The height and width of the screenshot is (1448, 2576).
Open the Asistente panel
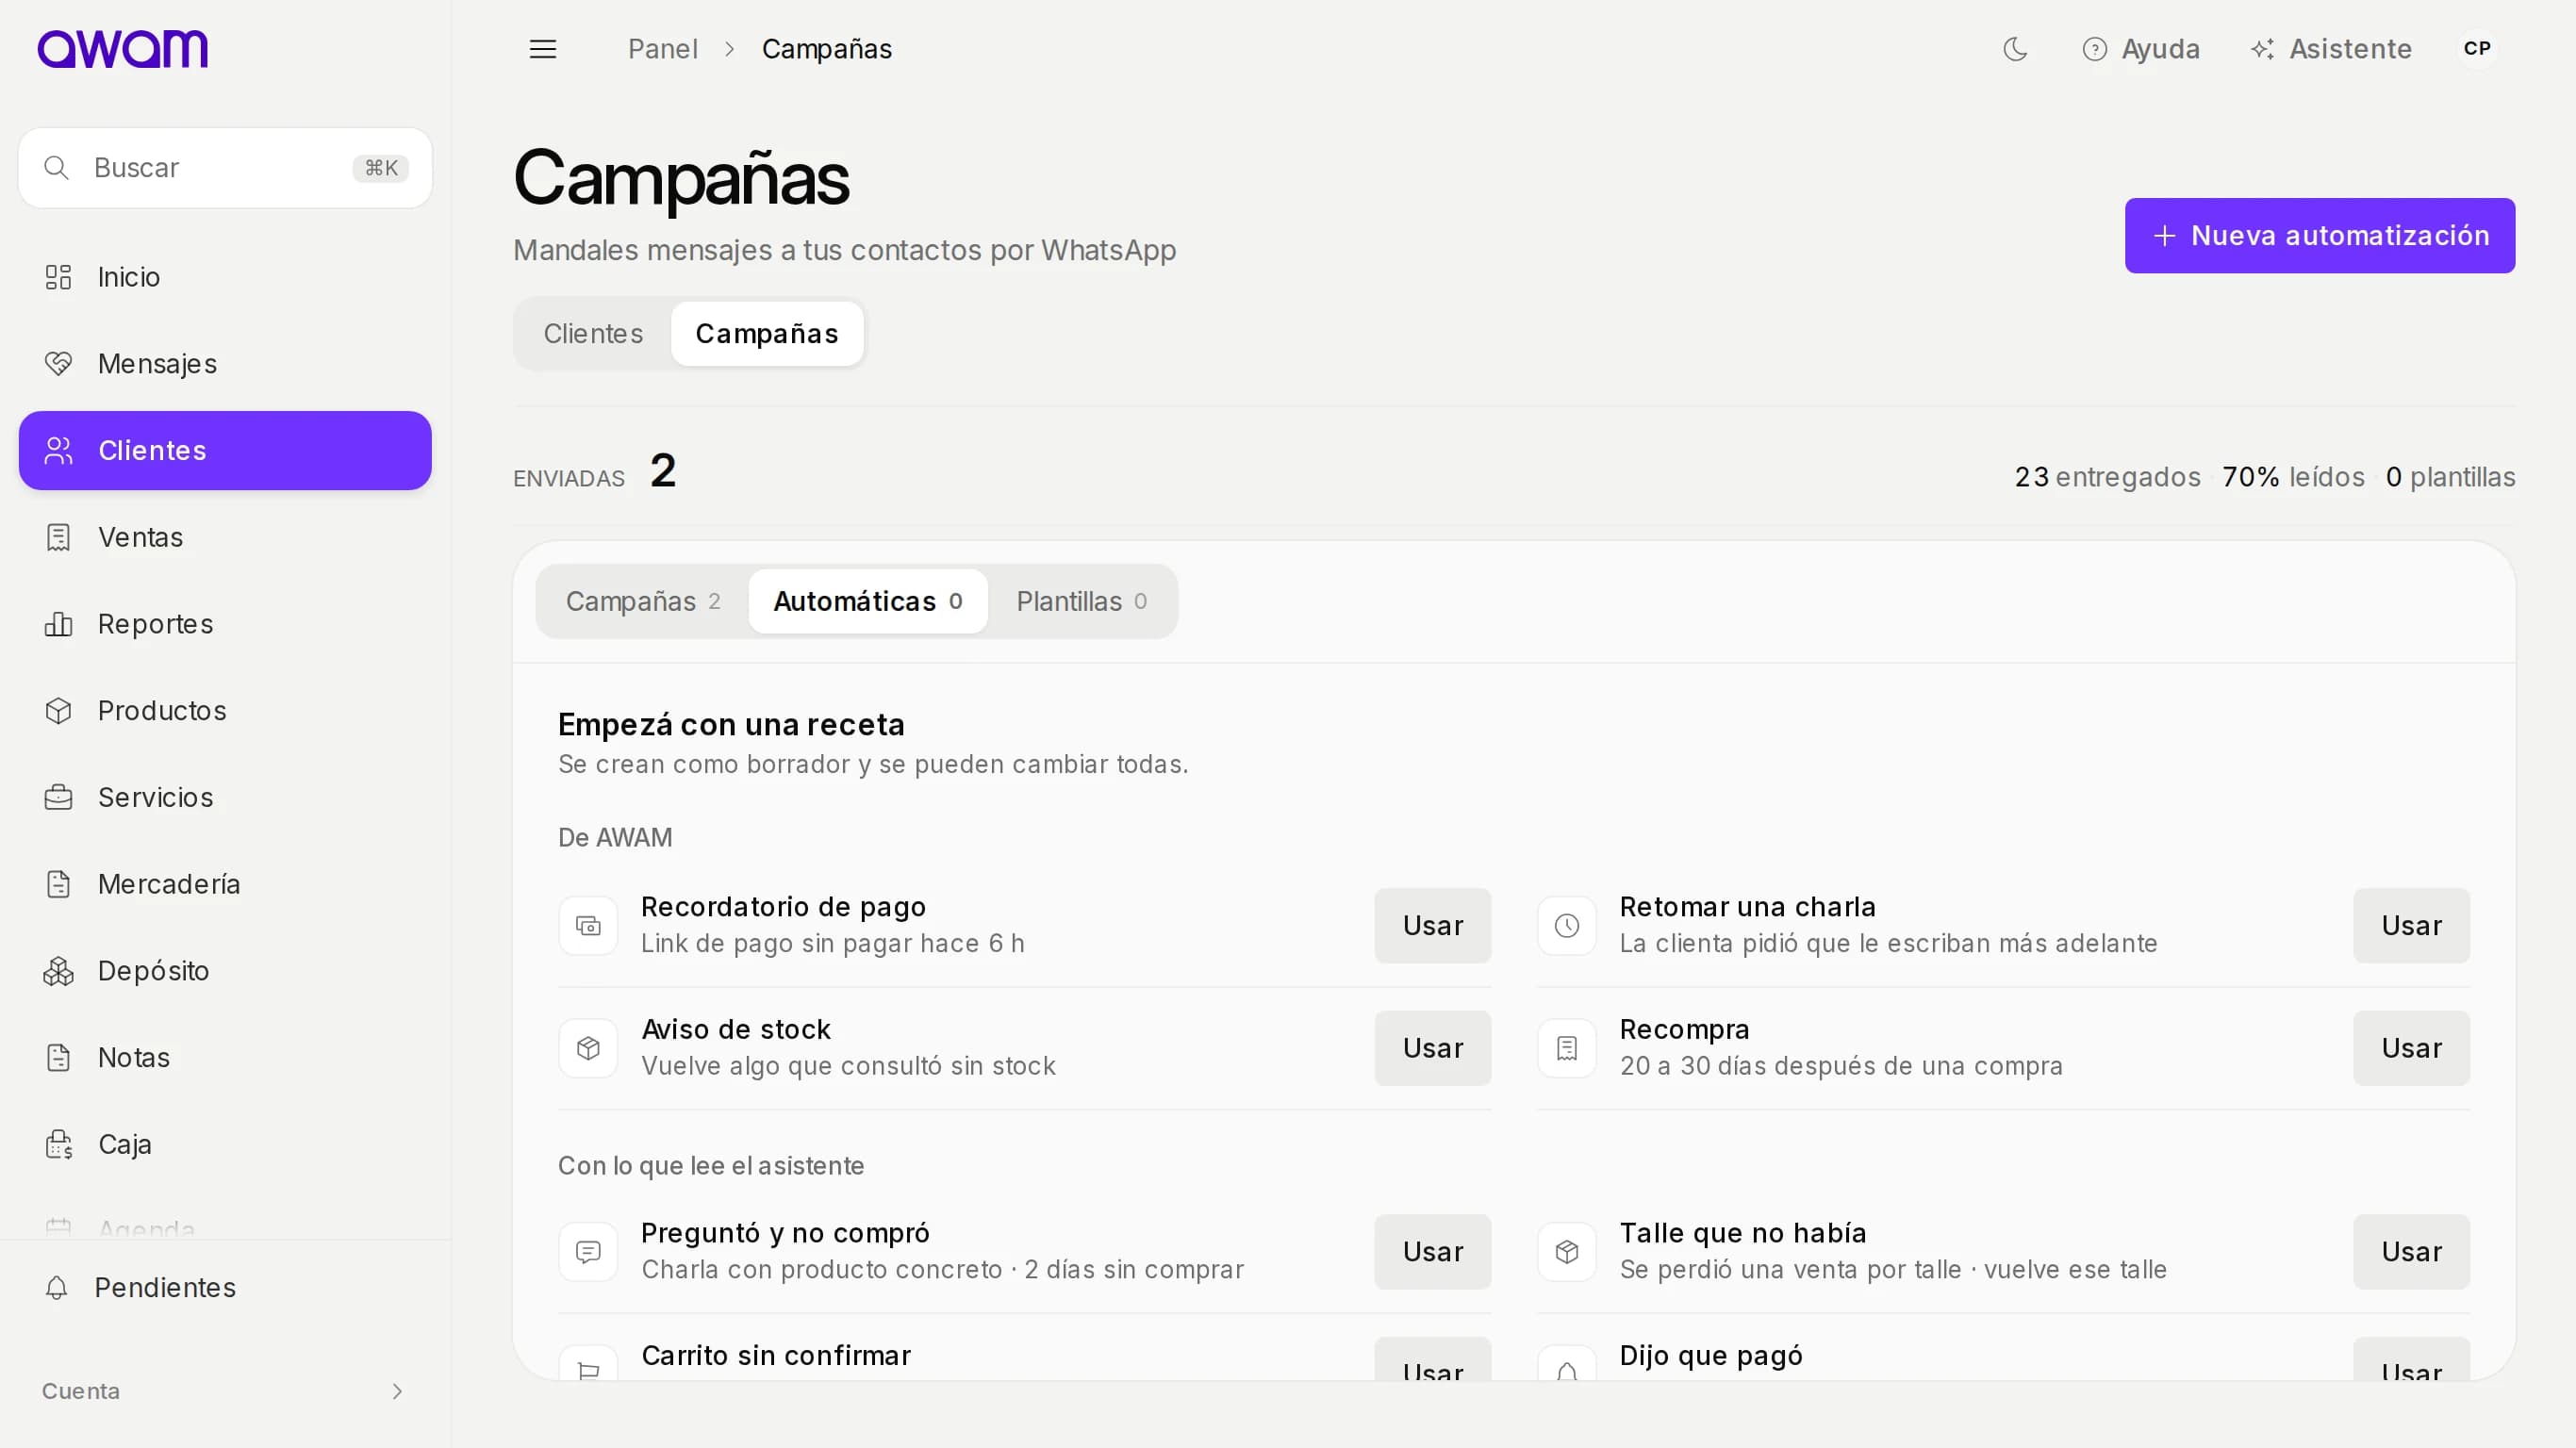tap(2331, 49)
